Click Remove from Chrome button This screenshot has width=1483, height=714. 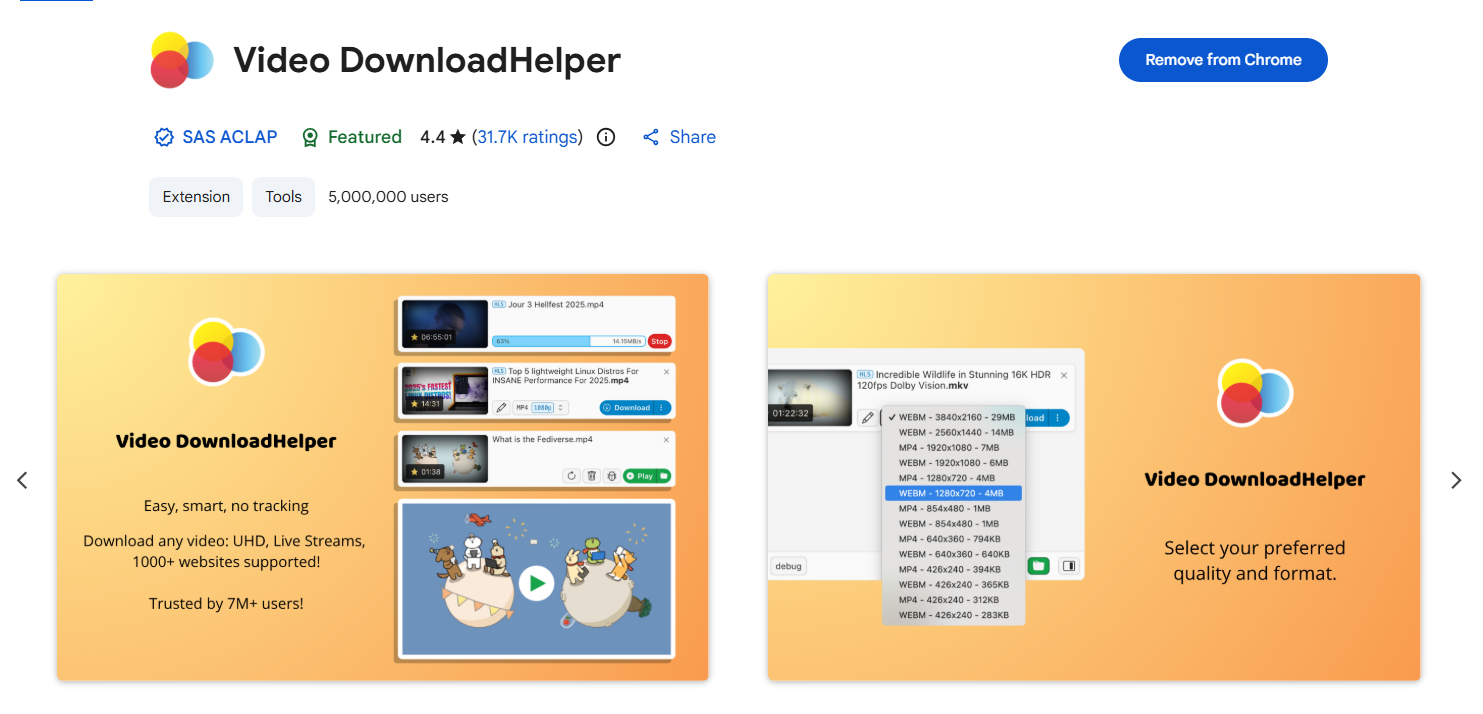[1223, 60]
